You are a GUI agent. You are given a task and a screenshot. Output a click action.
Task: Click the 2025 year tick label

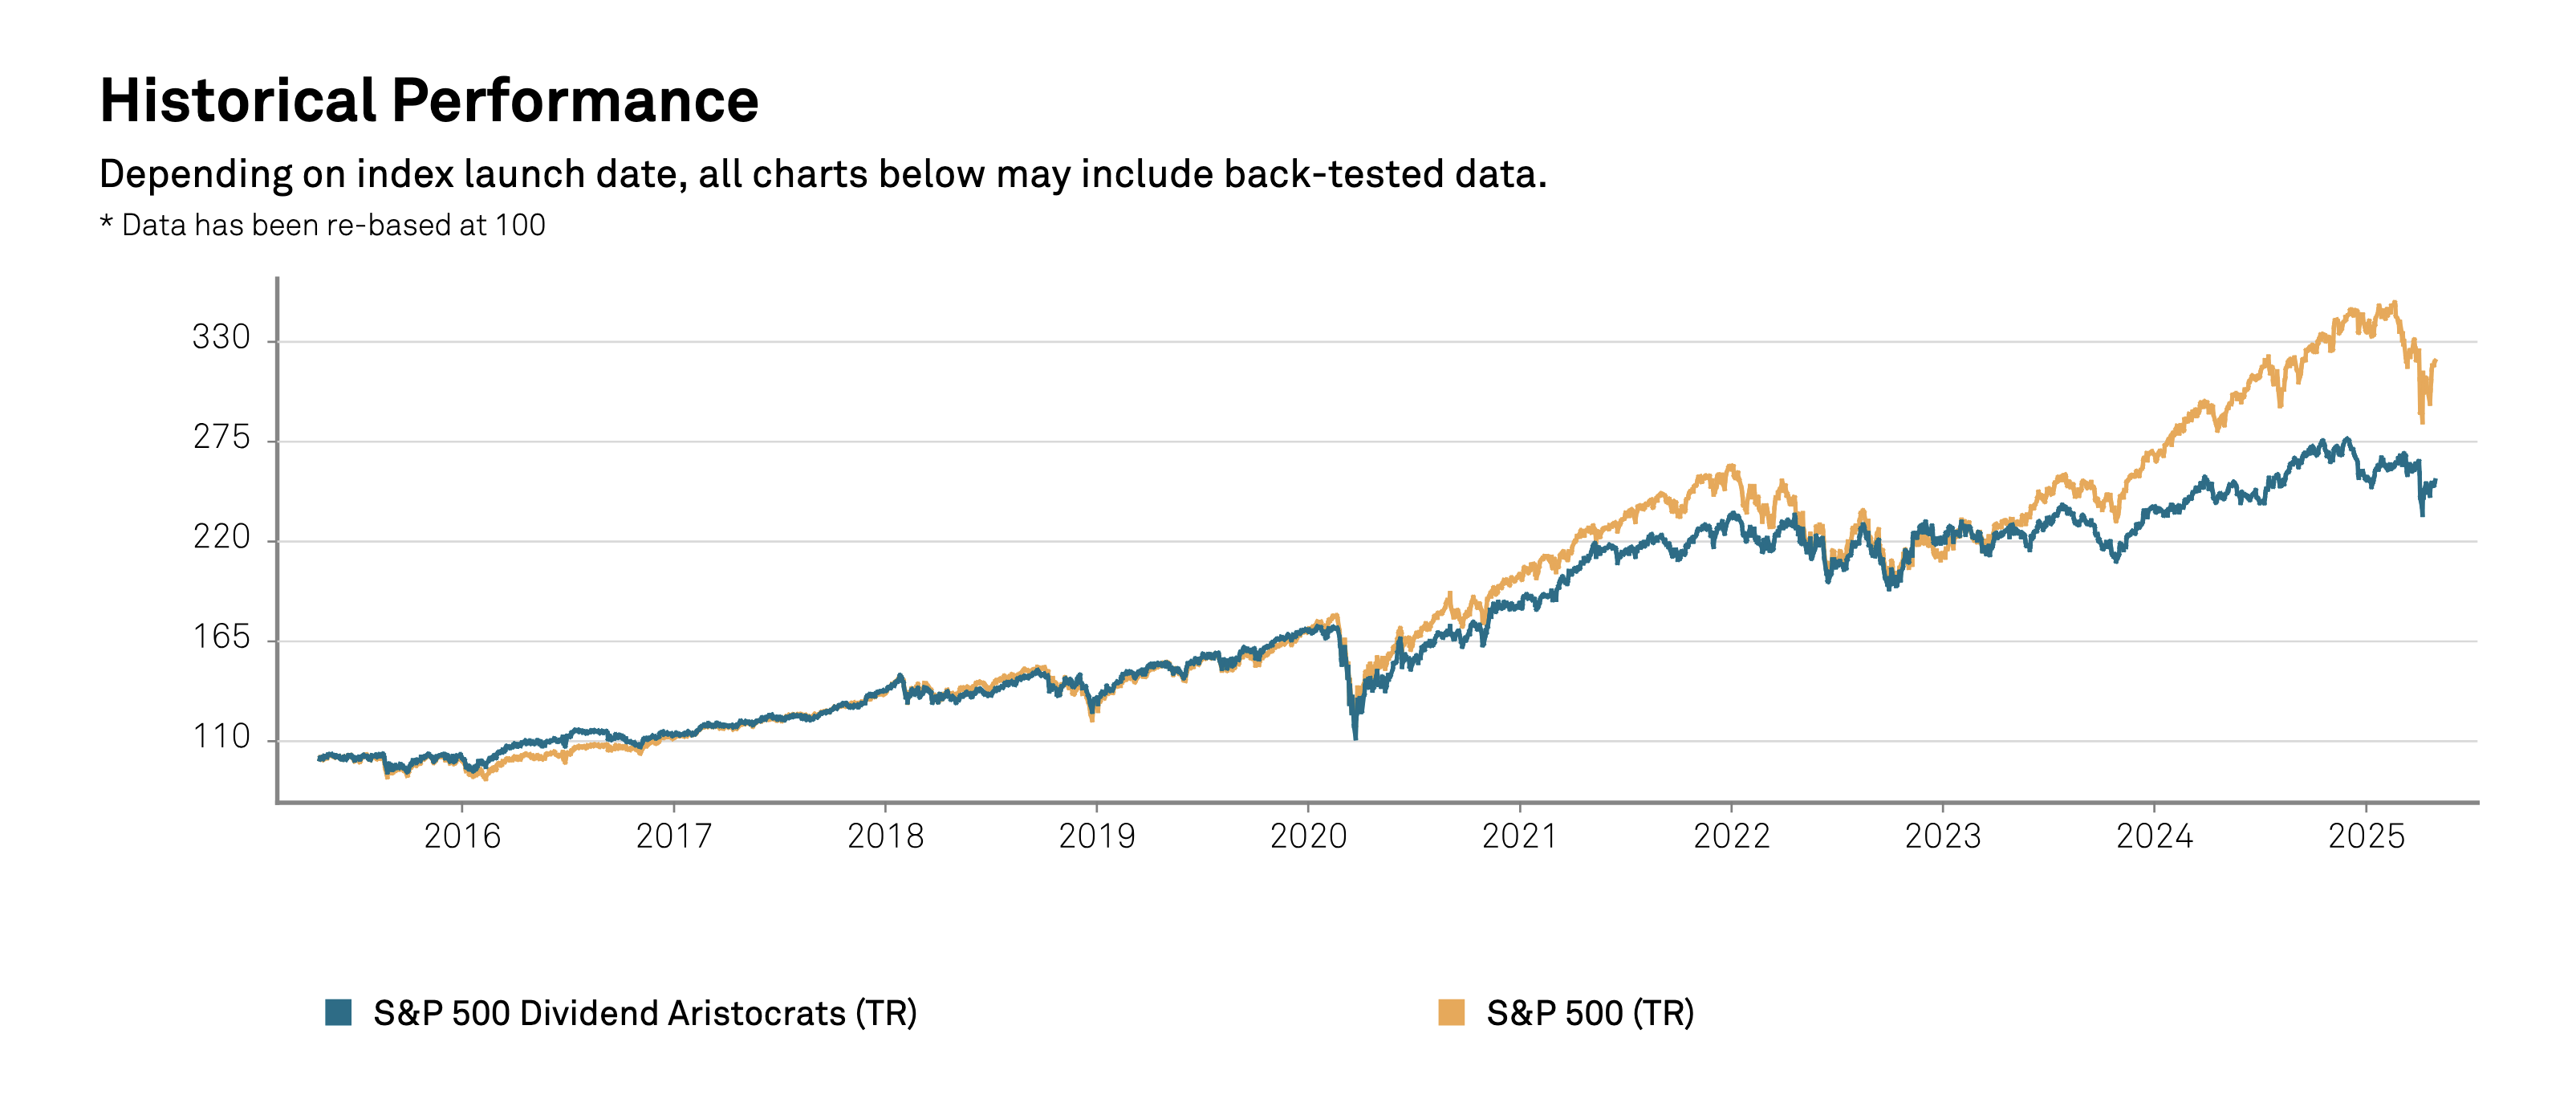[2366, 836]
